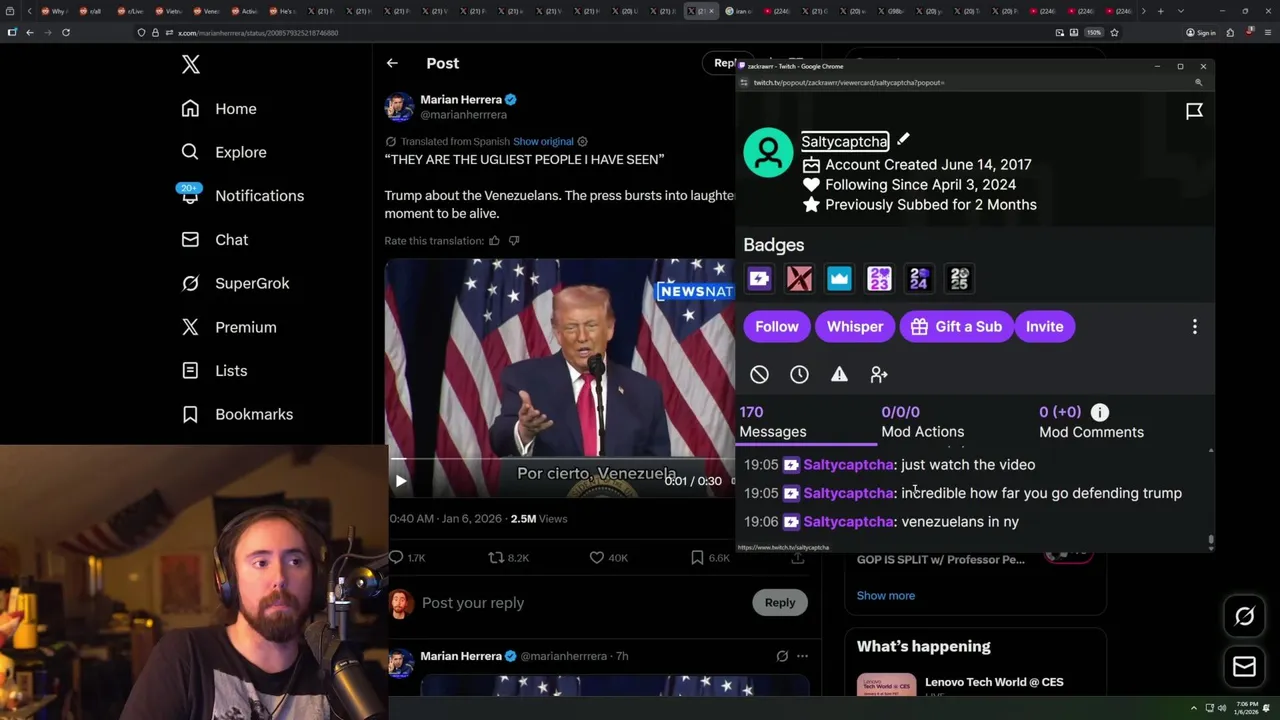Click the Whisper button
The width and height of the screenshot is (1280, 720).
tap(855, 327)
